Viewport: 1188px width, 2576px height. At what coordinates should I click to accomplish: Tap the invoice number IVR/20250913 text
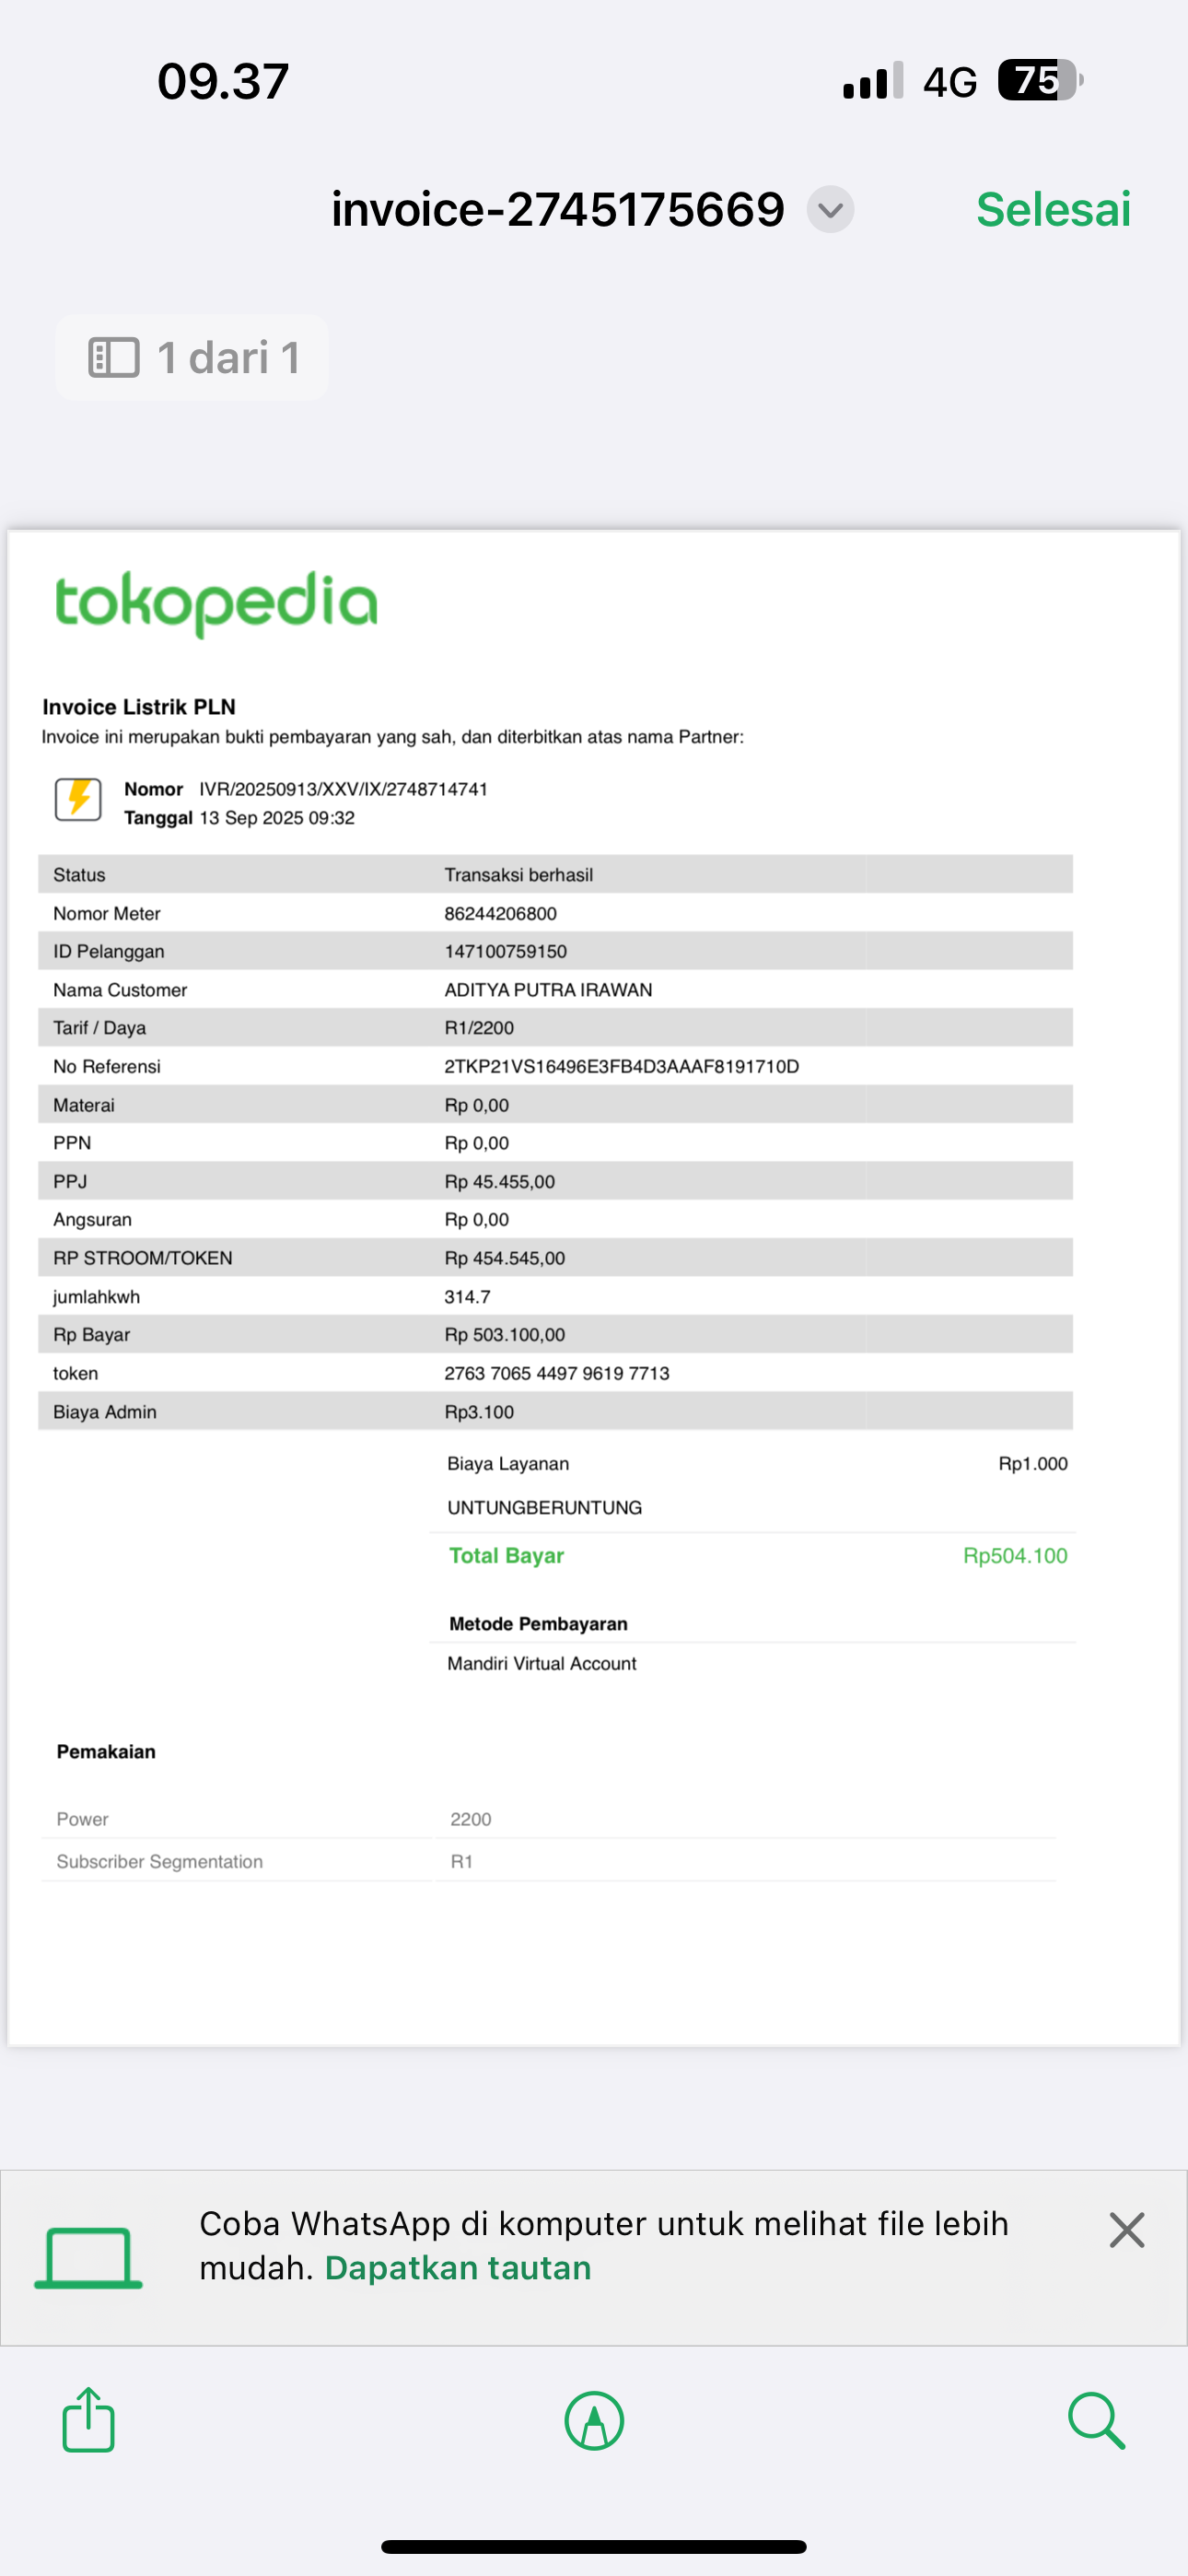[343, 789]
